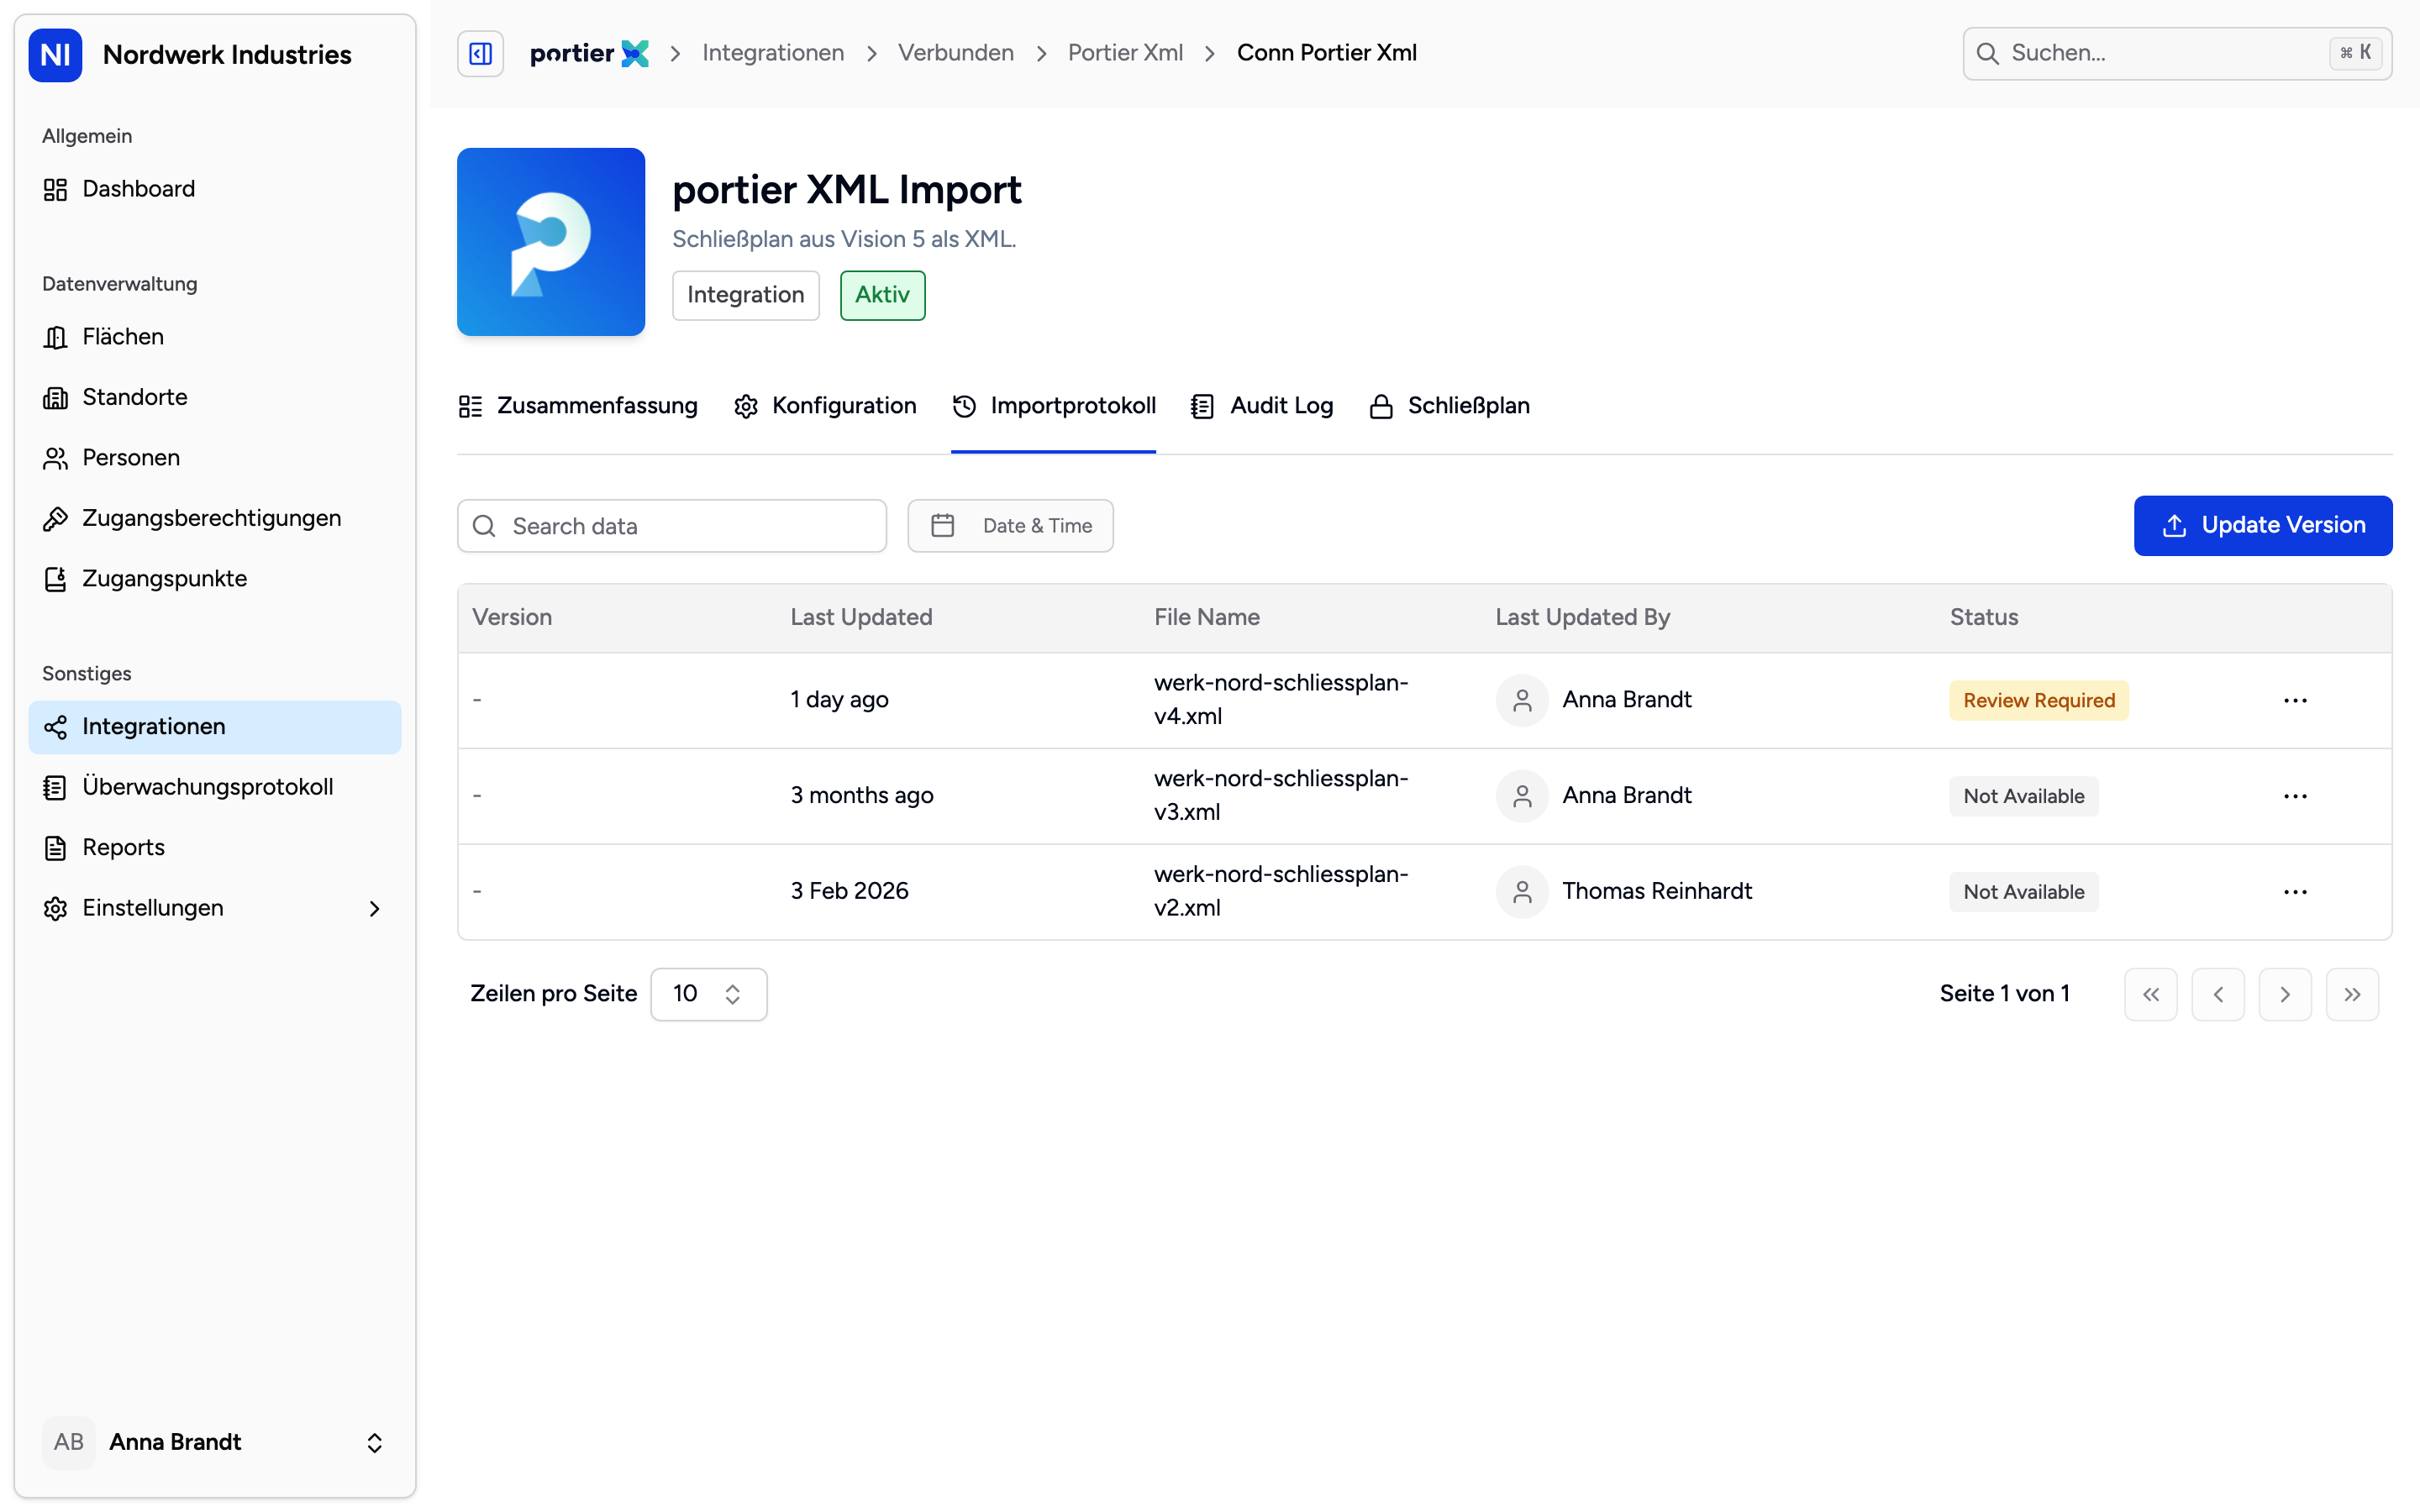Screen dimensions: 2420x1512
Task: Open the Dashboard sidebar item
Action: coord(215,189)
